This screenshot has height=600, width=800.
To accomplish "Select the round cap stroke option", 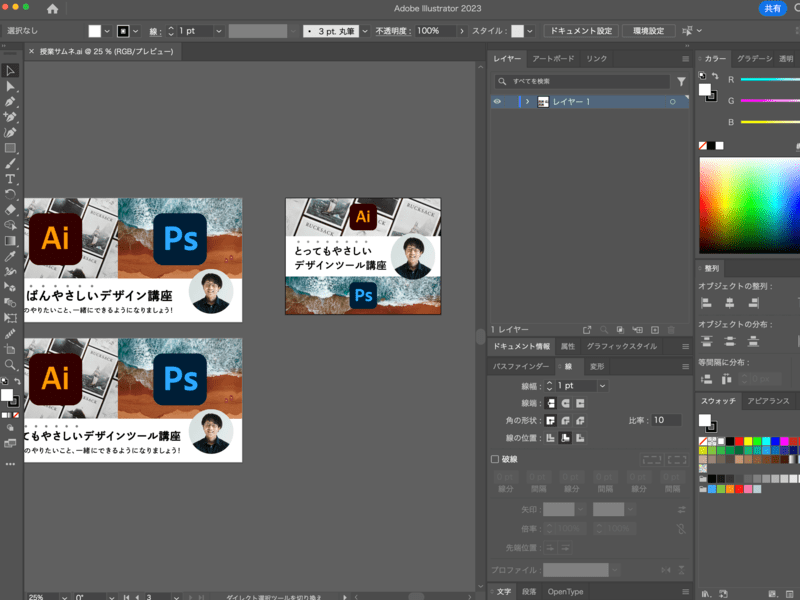I will (565, 403).
